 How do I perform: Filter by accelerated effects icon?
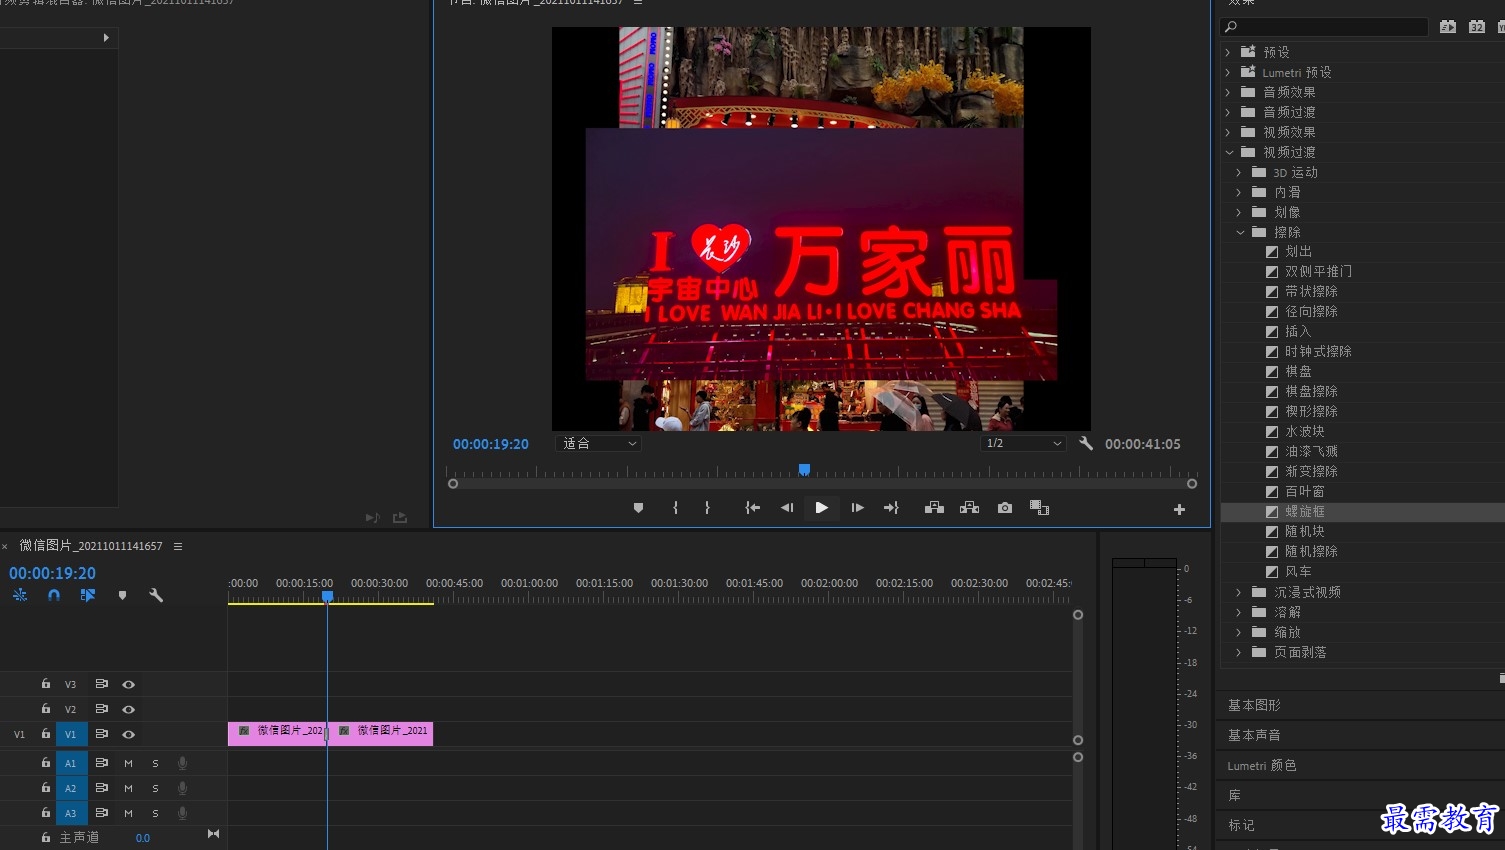(x=1447, y=27)
